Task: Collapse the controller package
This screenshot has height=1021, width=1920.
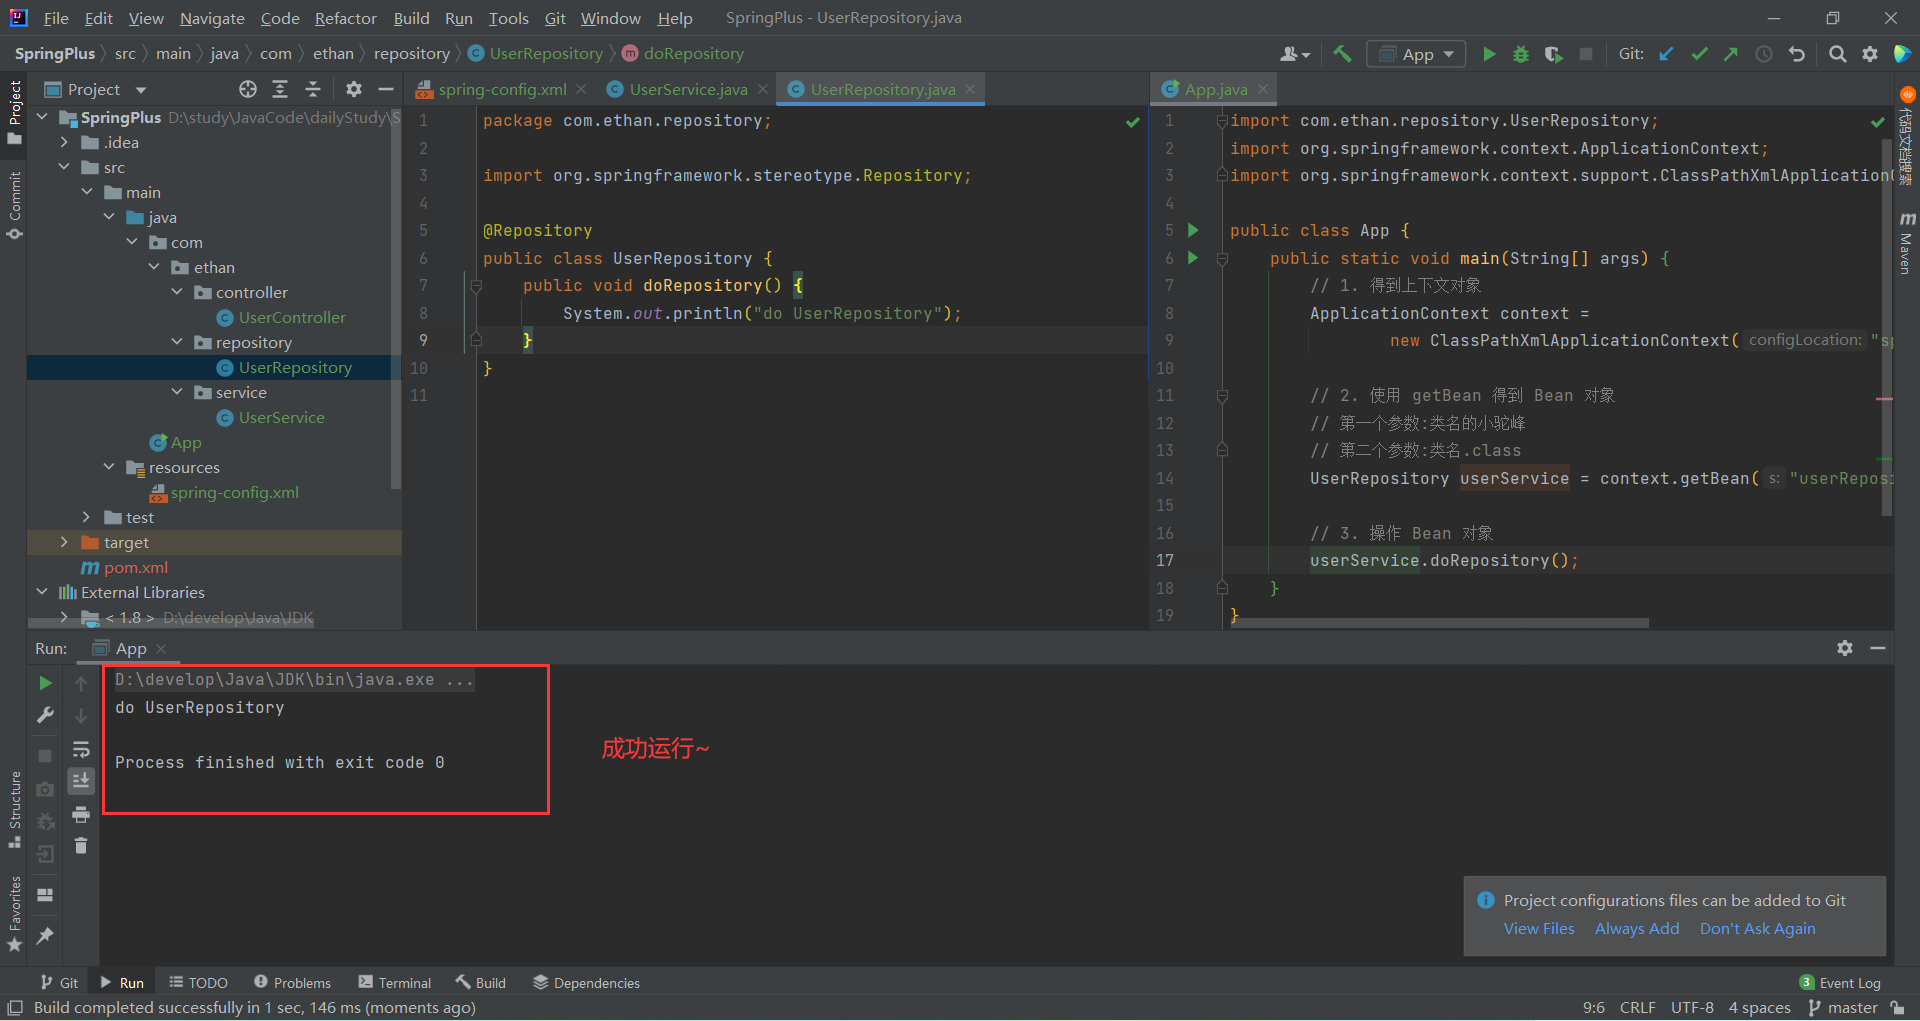Action: point(177,292)
